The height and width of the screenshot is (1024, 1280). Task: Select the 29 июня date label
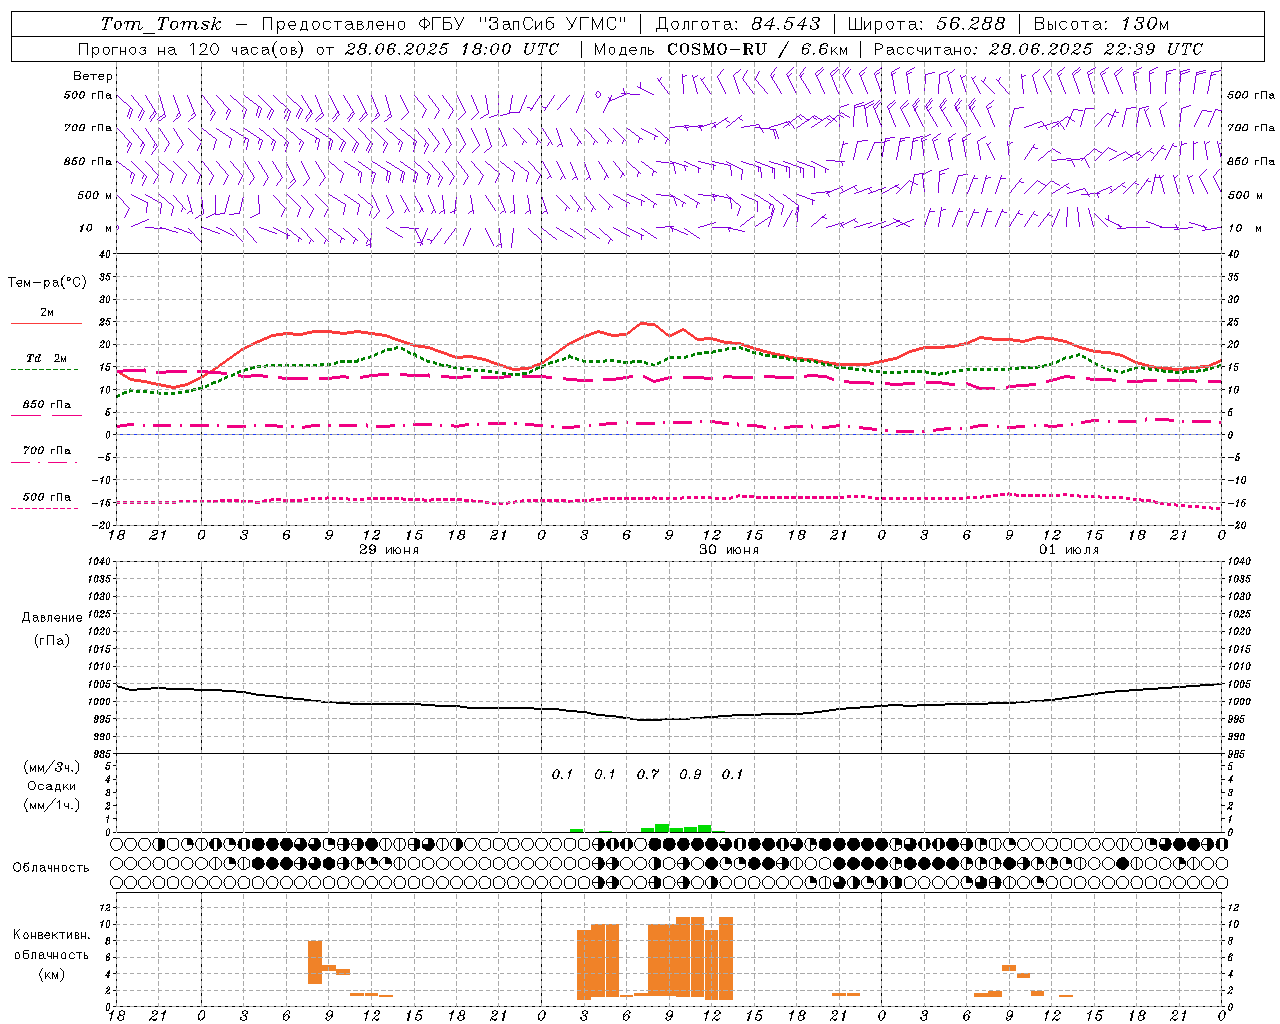[389, 550]
